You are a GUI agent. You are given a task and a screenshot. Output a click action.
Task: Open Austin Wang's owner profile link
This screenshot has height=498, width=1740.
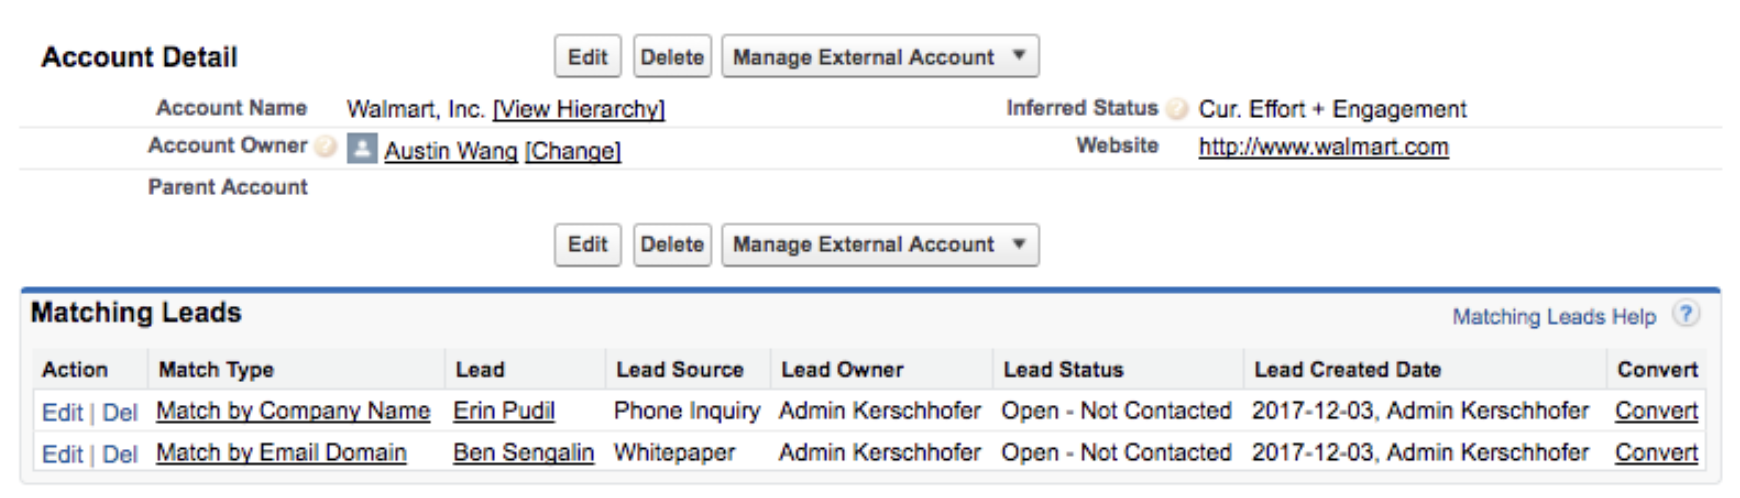[x=451, y=151]
